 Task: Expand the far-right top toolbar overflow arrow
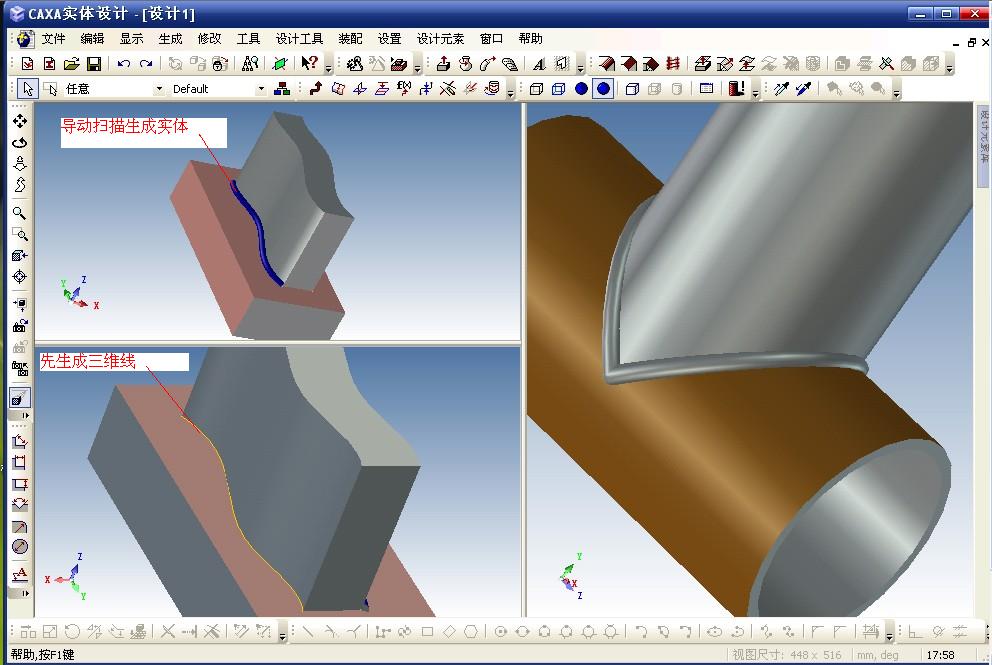[x=949, y=66]
